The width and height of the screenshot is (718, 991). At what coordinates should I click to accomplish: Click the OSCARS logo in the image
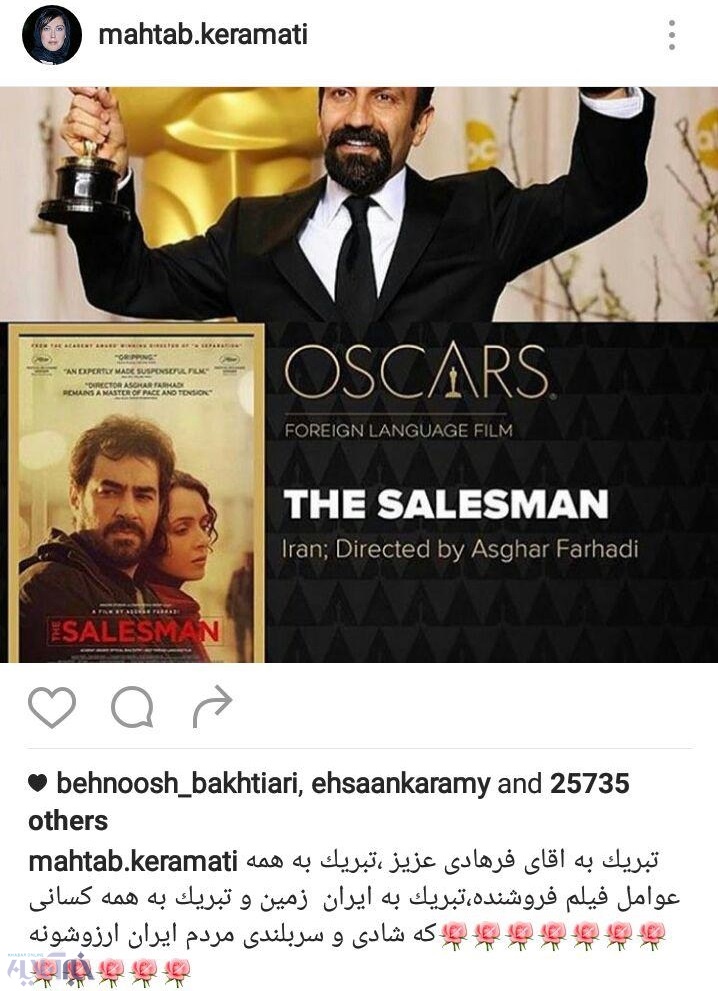417,372
